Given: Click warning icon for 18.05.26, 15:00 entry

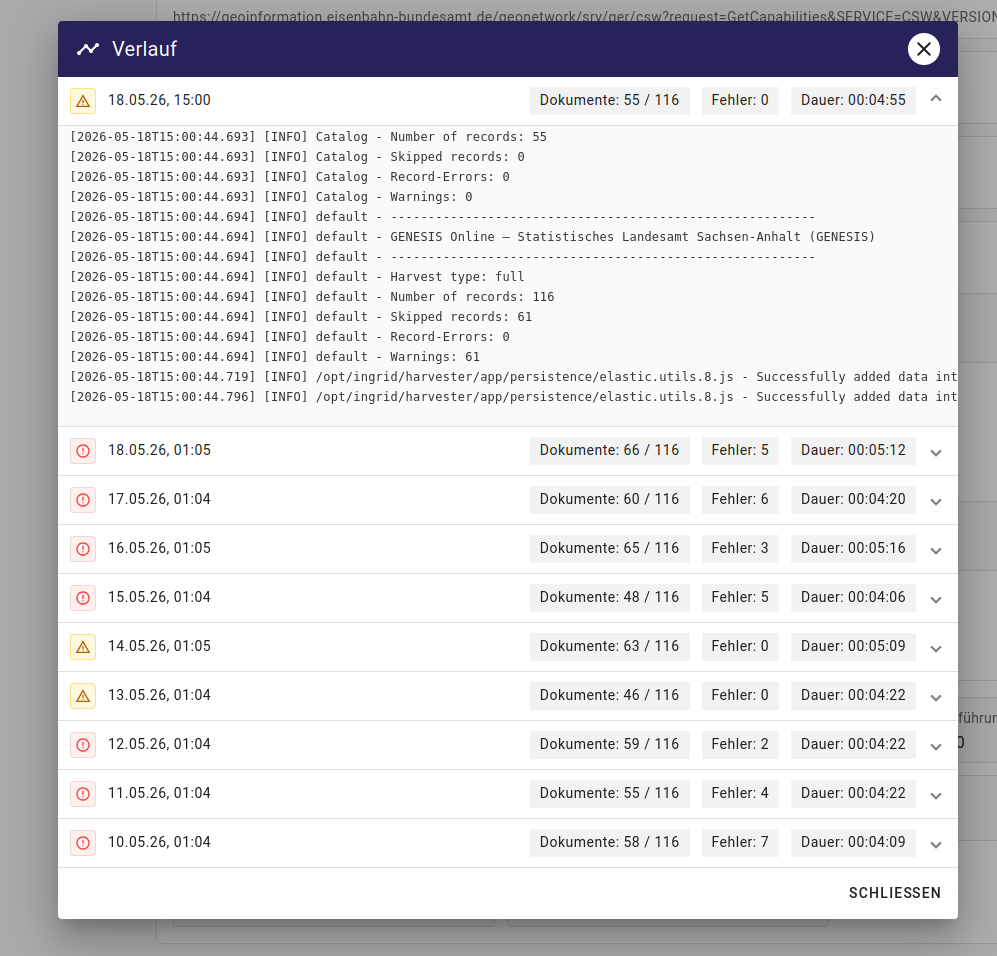Looking at the screenshot, I should [x=83, y=101].
